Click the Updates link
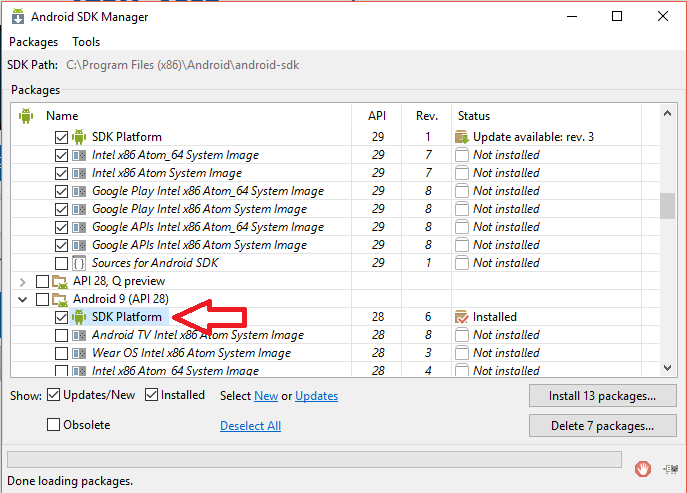The height and width of the screenshot is (493, 687). 316,396
